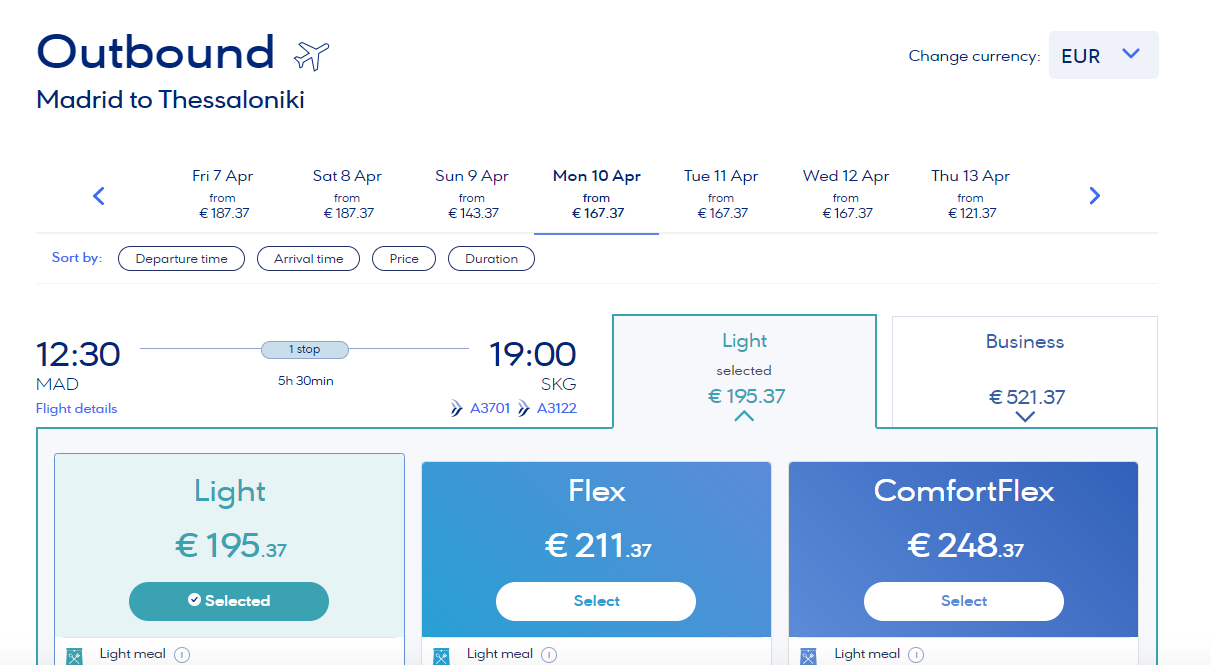This screenshot has width=1211, height=665.
Task: Toggle the Selected button on Light fare
Action: (229, 601)
